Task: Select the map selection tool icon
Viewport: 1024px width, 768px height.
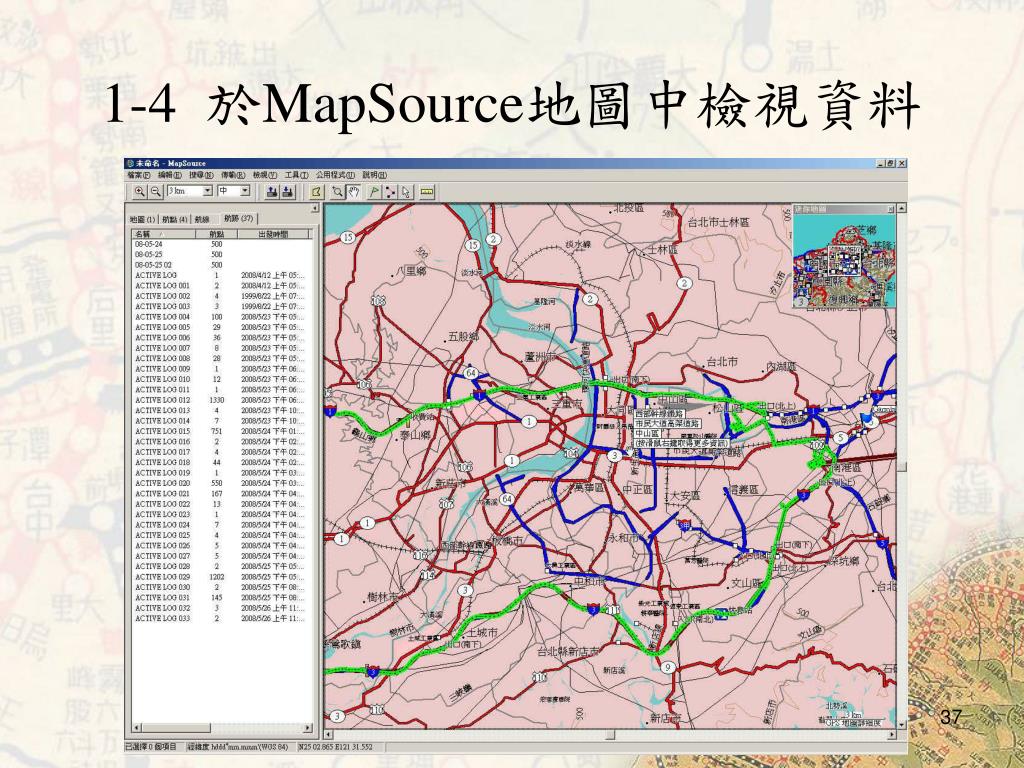Action: click(x=317, y=192)
